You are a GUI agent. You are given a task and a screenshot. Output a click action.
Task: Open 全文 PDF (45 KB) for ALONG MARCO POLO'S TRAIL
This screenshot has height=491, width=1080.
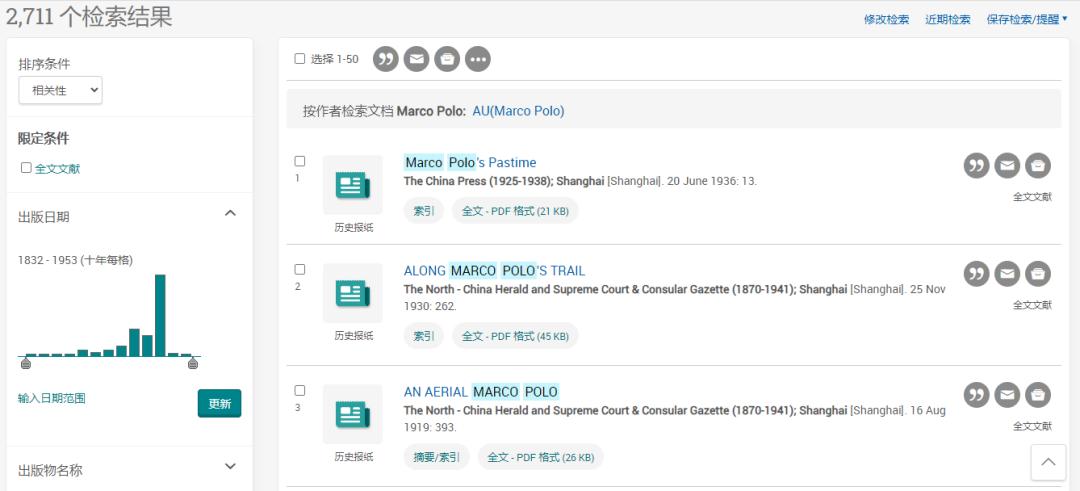(x=515, y=336)
